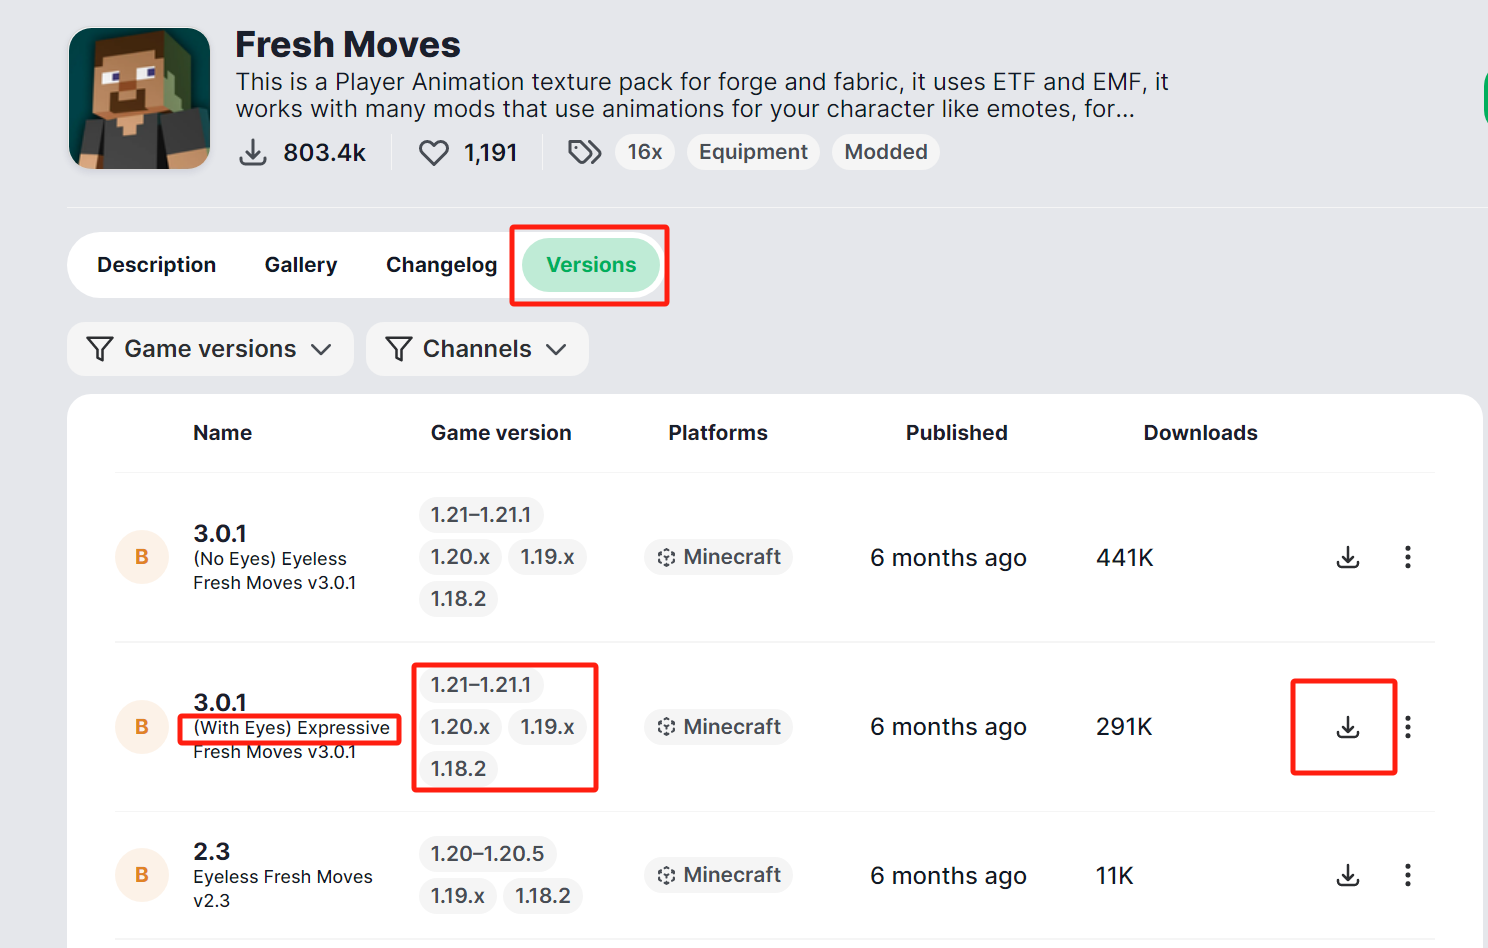Viewport: 1488px width, 948px height.
Task: Download the With Eyes Expressive 3.0.1 version
Action: click(x=1347, y=727)
